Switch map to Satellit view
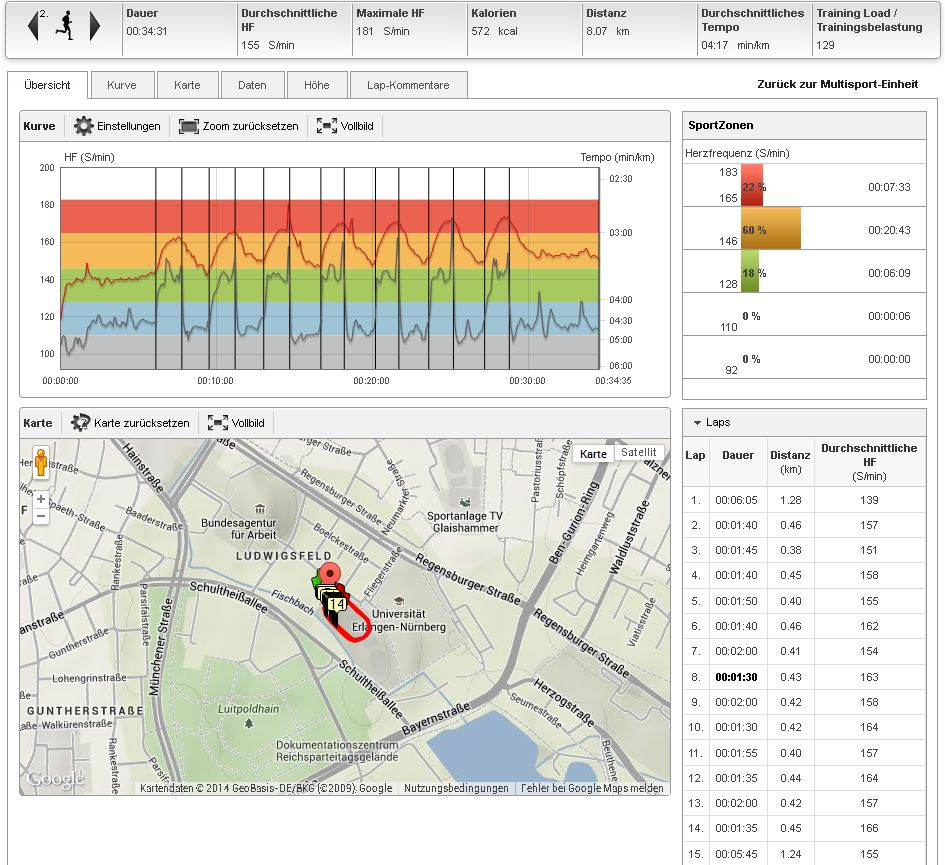This screenshot has height=865, width=945. tap(638, 453)
